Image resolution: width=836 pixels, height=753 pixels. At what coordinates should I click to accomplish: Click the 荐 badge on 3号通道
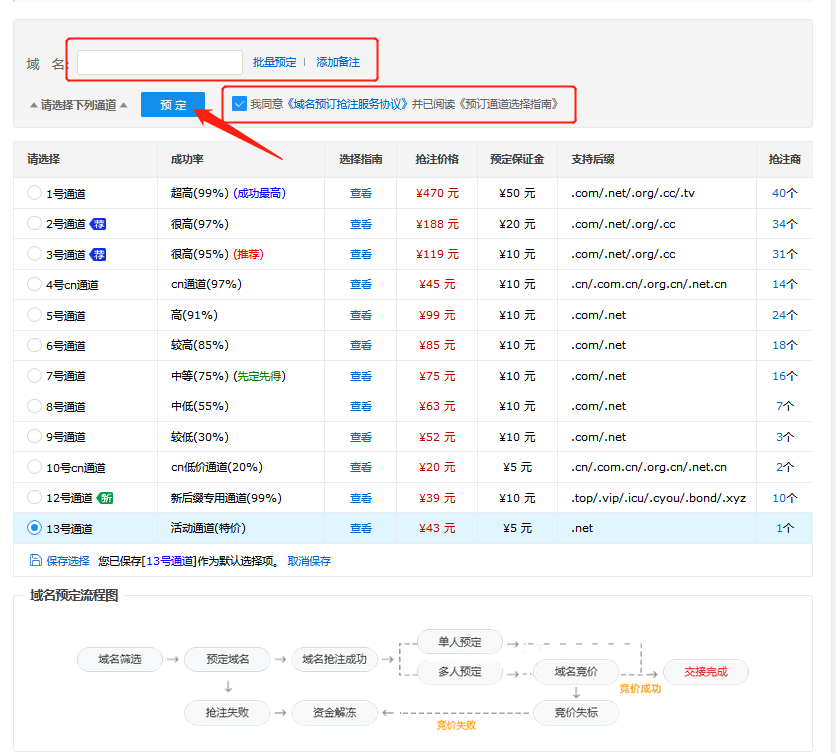(x=98, y=254)
